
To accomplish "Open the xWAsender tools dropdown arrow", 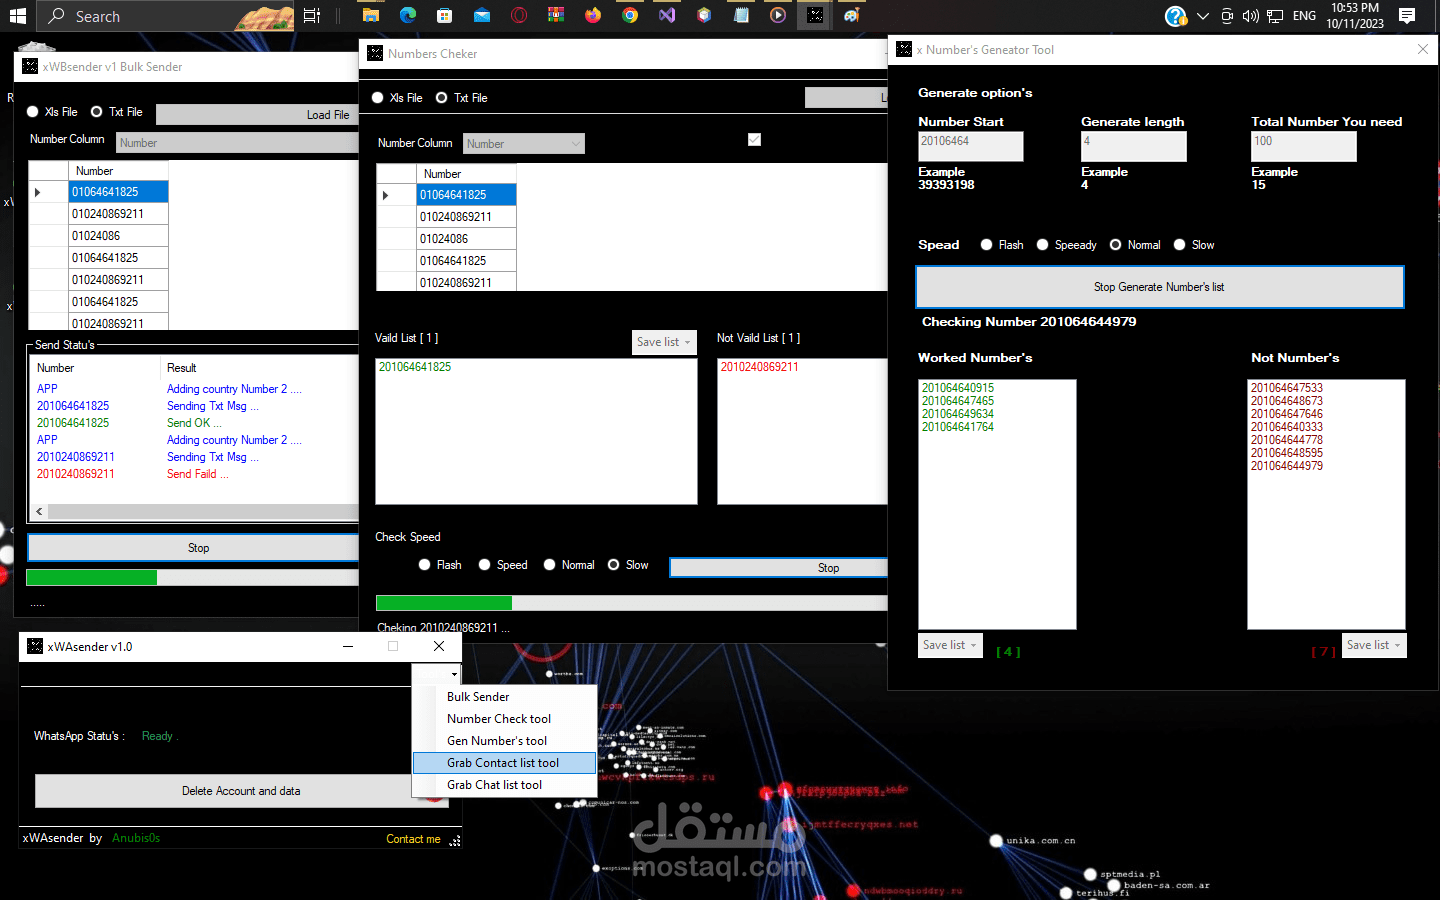I will (x=454, y=675).
